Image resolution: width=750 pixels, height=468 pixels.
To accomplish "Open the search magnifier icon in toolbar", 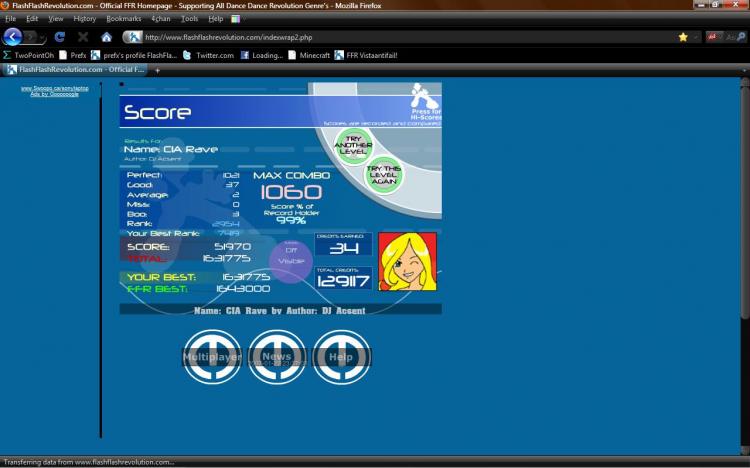I will (x=741, y=37).
